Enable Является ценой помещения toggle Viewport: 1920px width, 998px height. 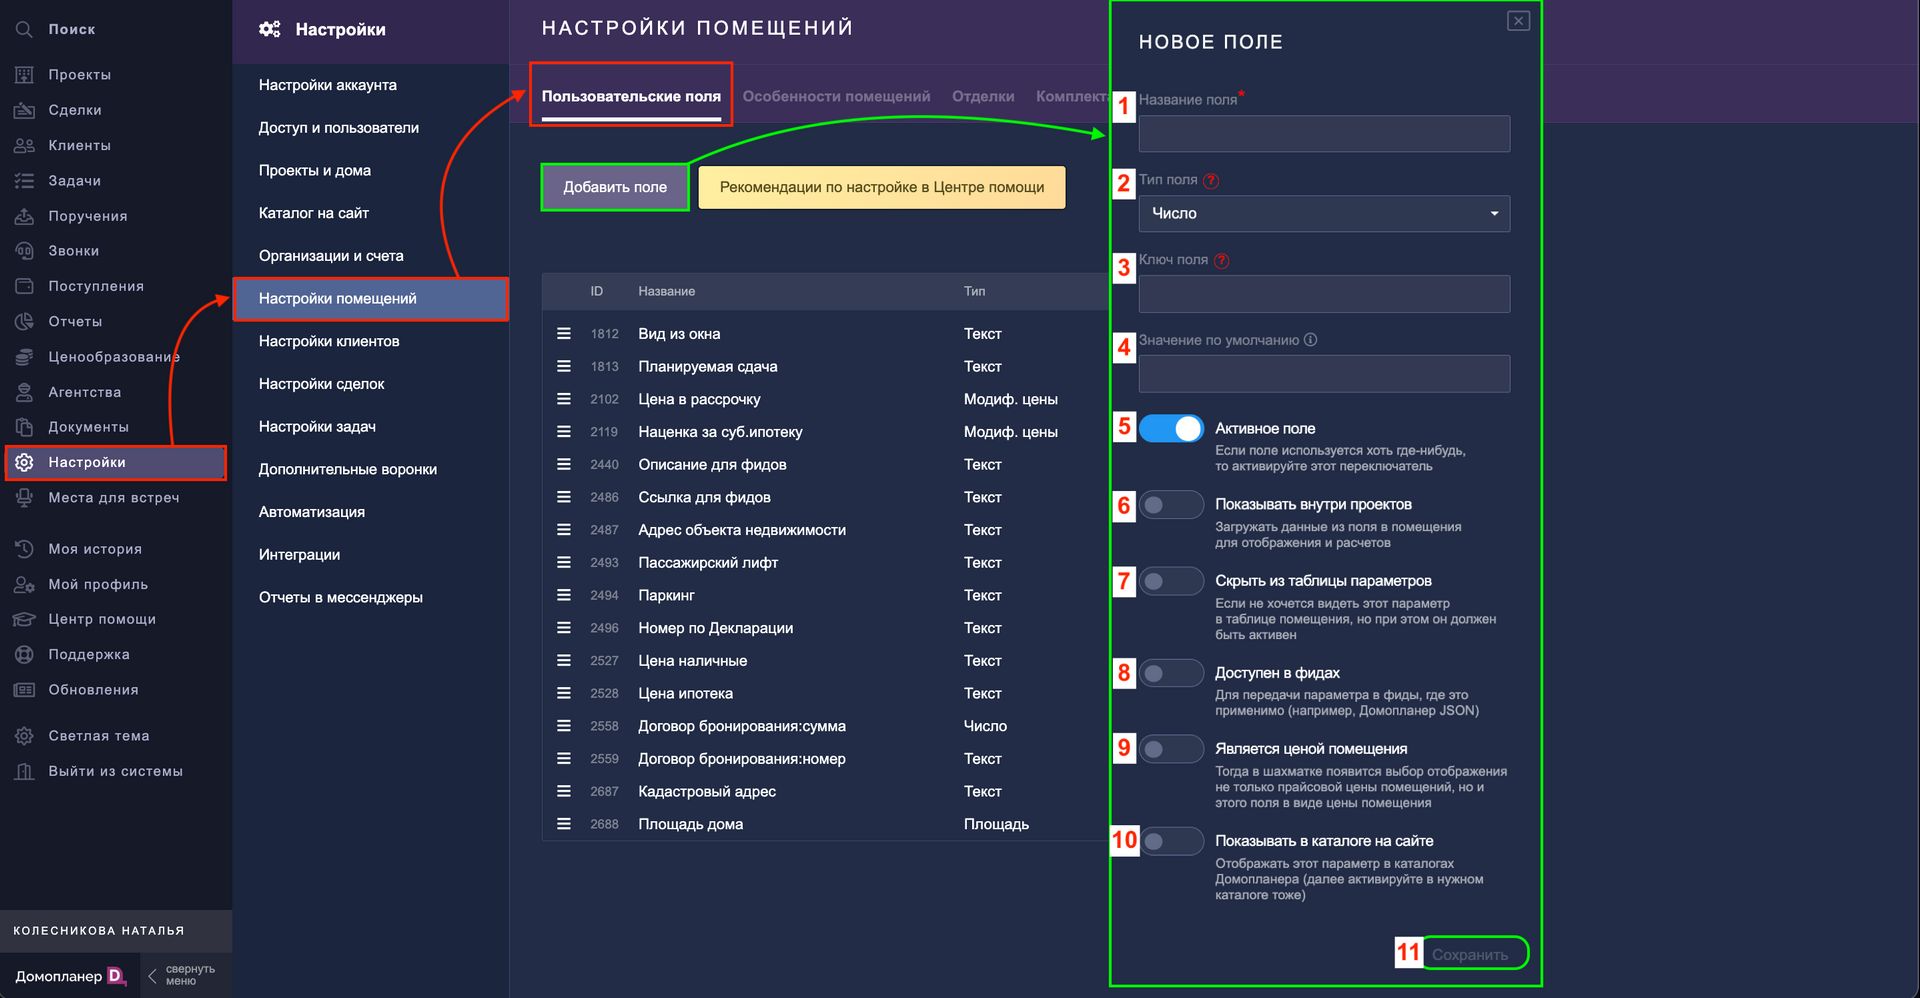(x=1171, y=749)
